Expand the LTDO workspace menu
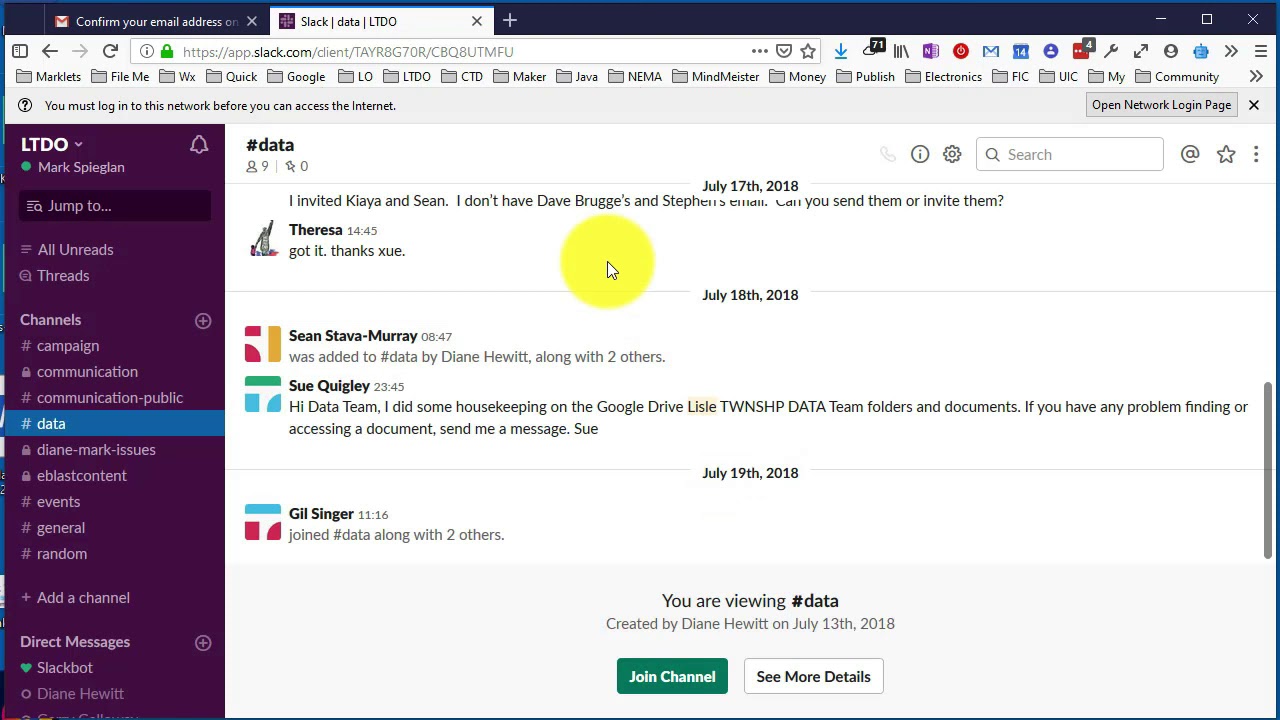This screenshot has height=720, width=1280. pos(52,144)
